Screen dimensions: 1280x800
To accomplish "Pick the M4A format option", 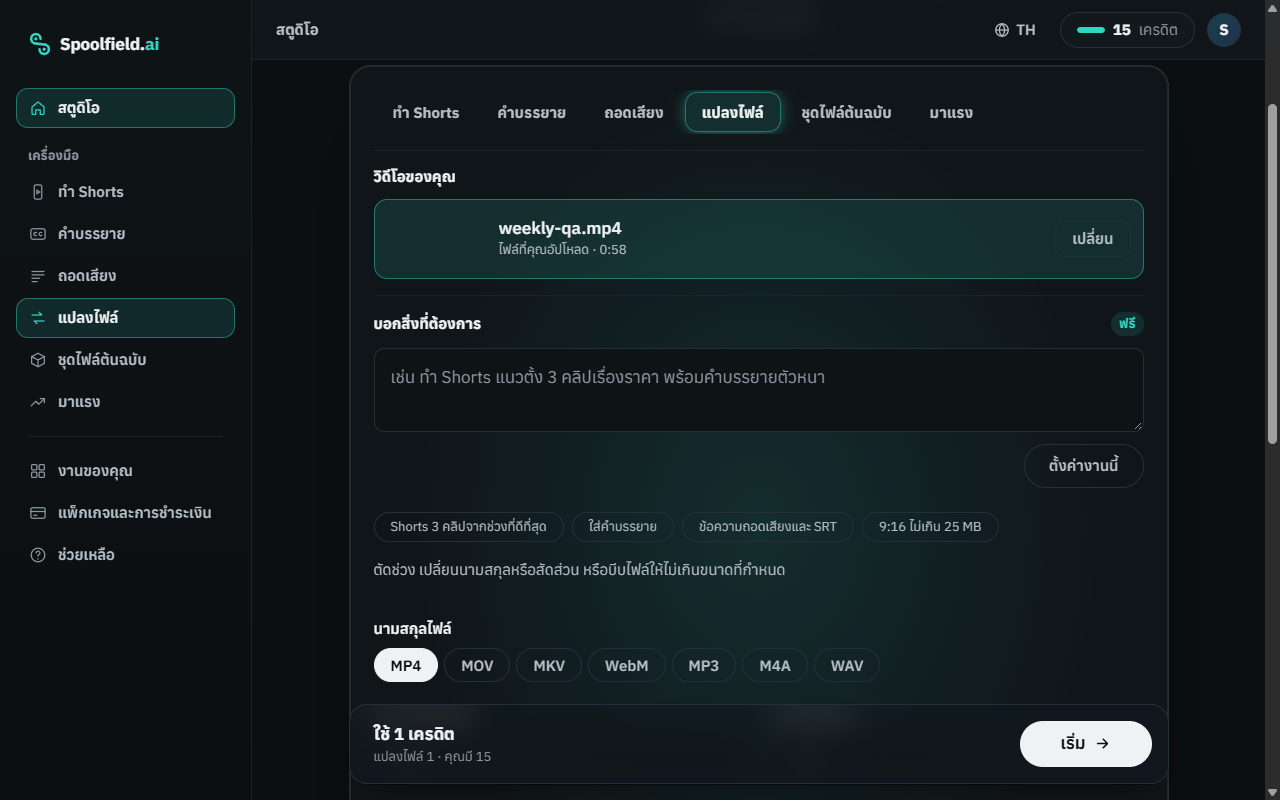I will click(x=775, y=666).
